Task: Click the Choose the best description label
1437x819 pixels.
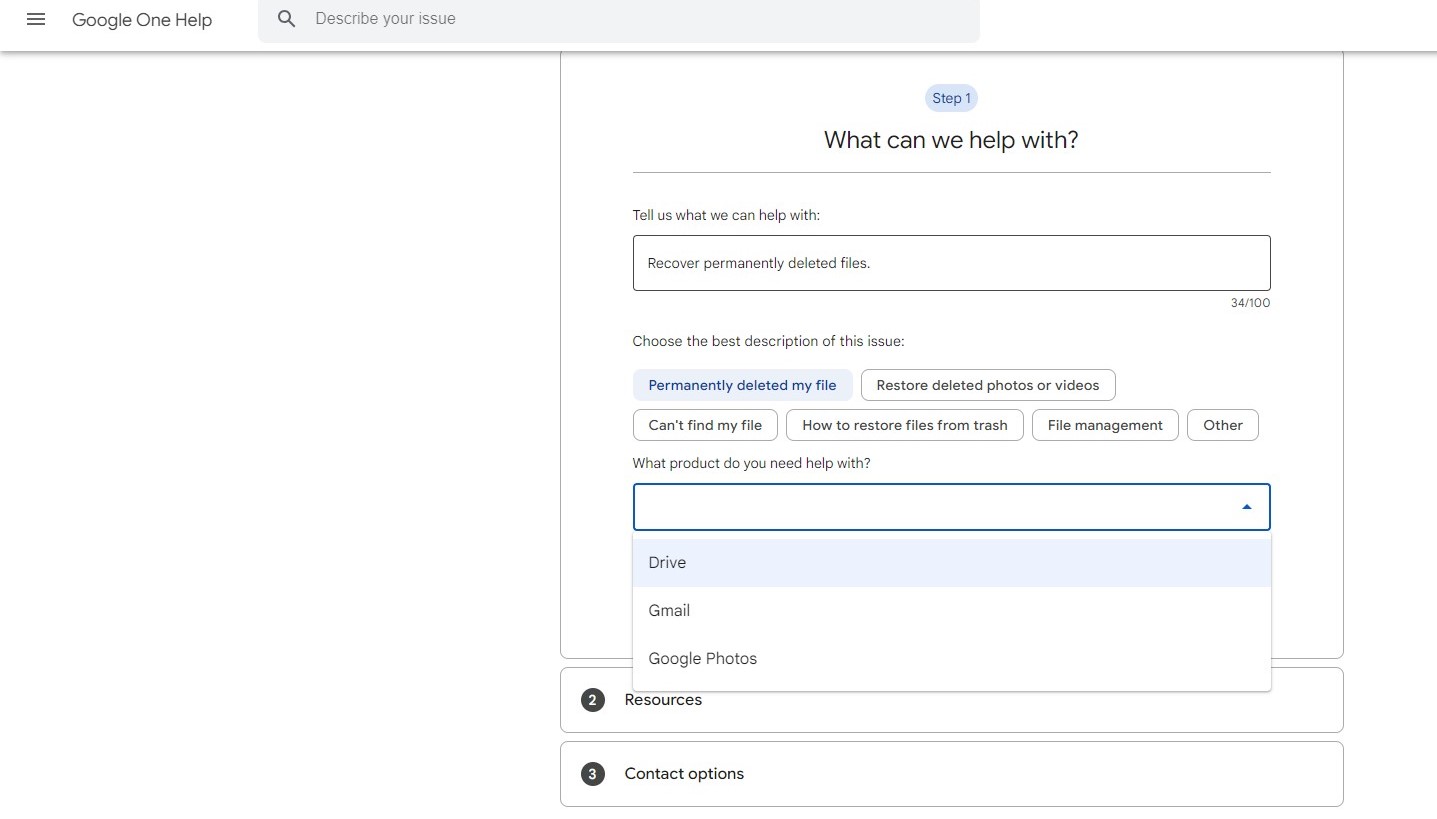Action: (x=768, y=341)
